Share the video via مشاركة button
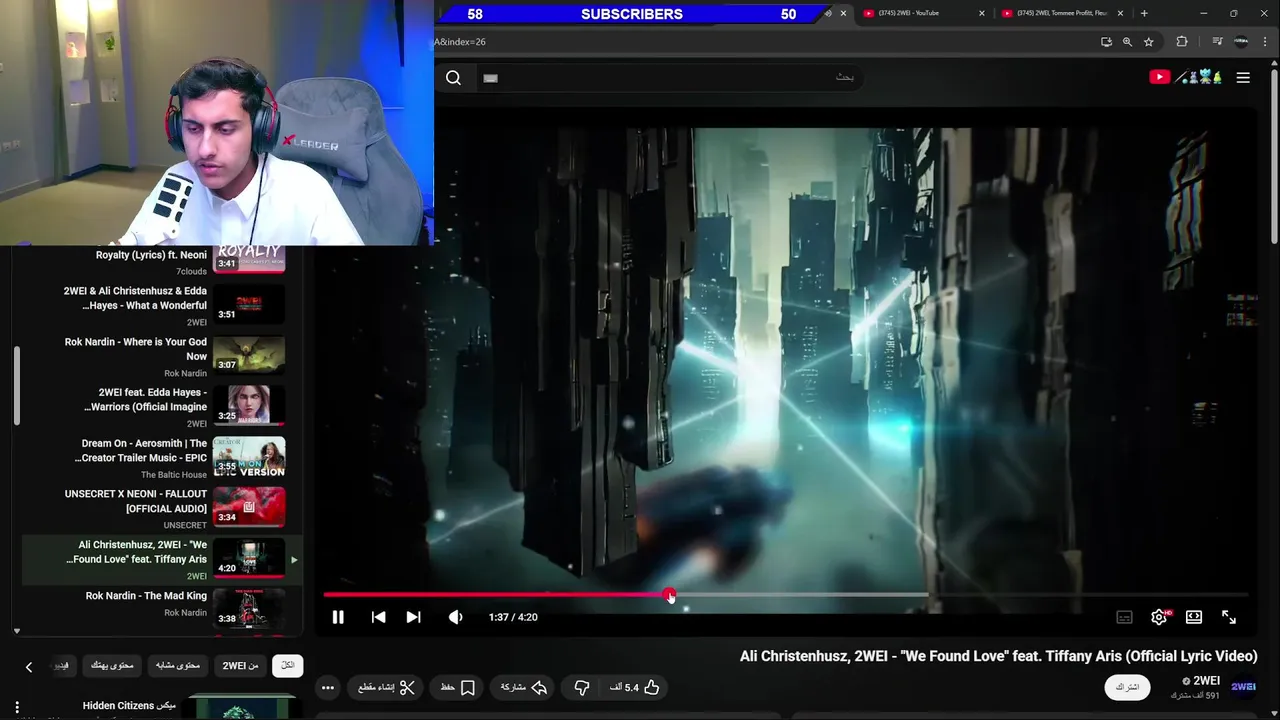Screen dimensions: 1280x720 click(x=524, y=687)
